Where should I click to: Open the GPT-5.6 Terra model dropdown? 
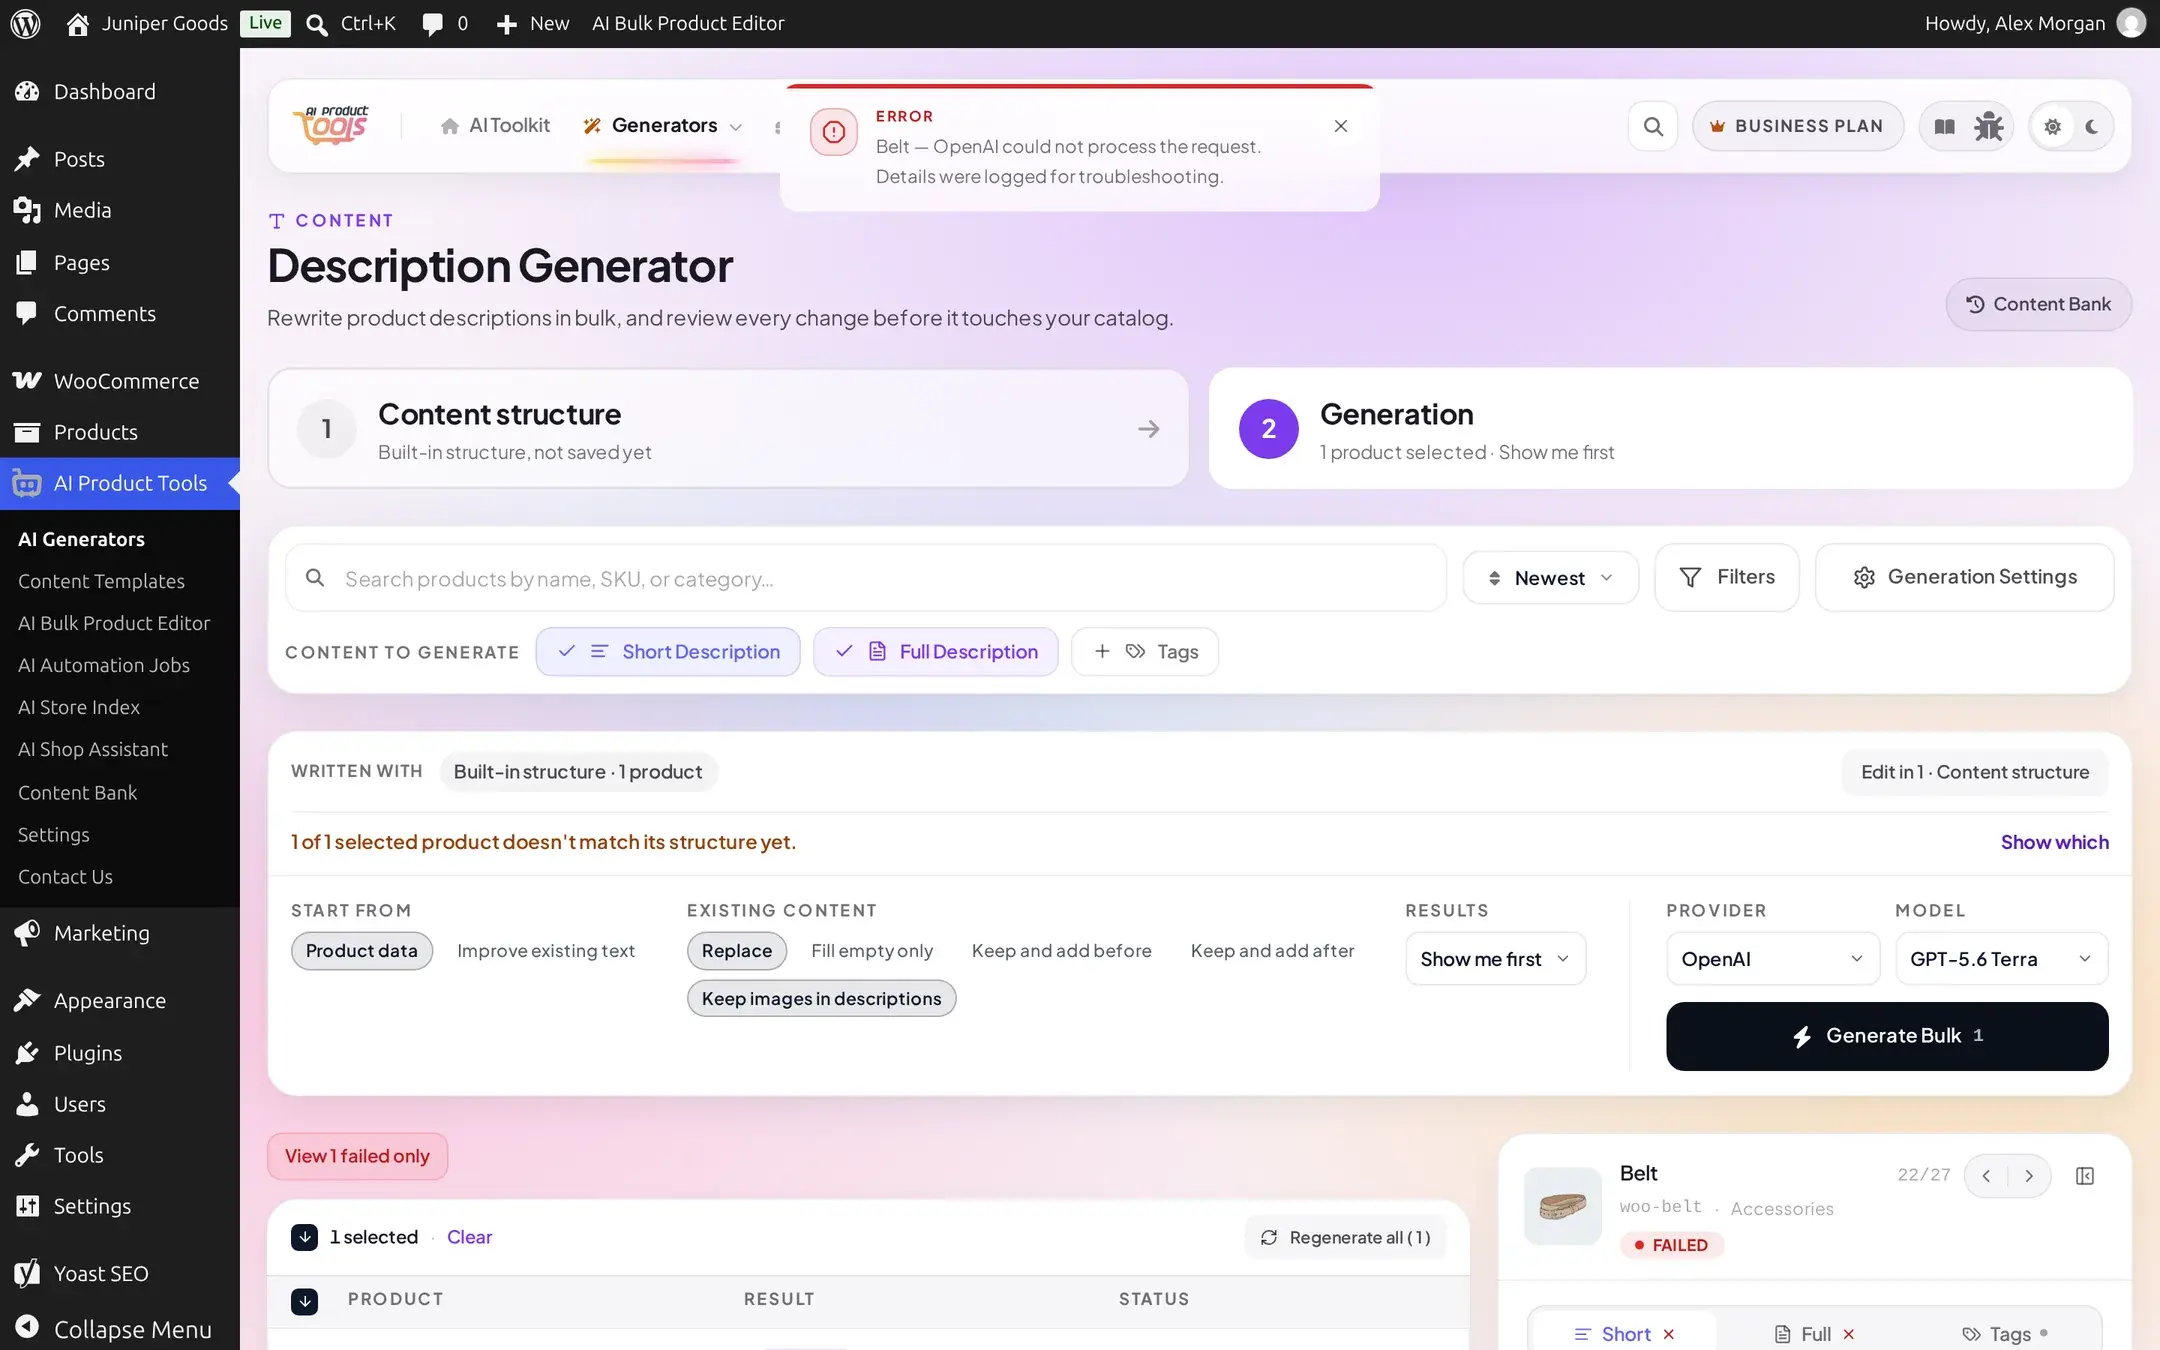(x=2001, y=959)
